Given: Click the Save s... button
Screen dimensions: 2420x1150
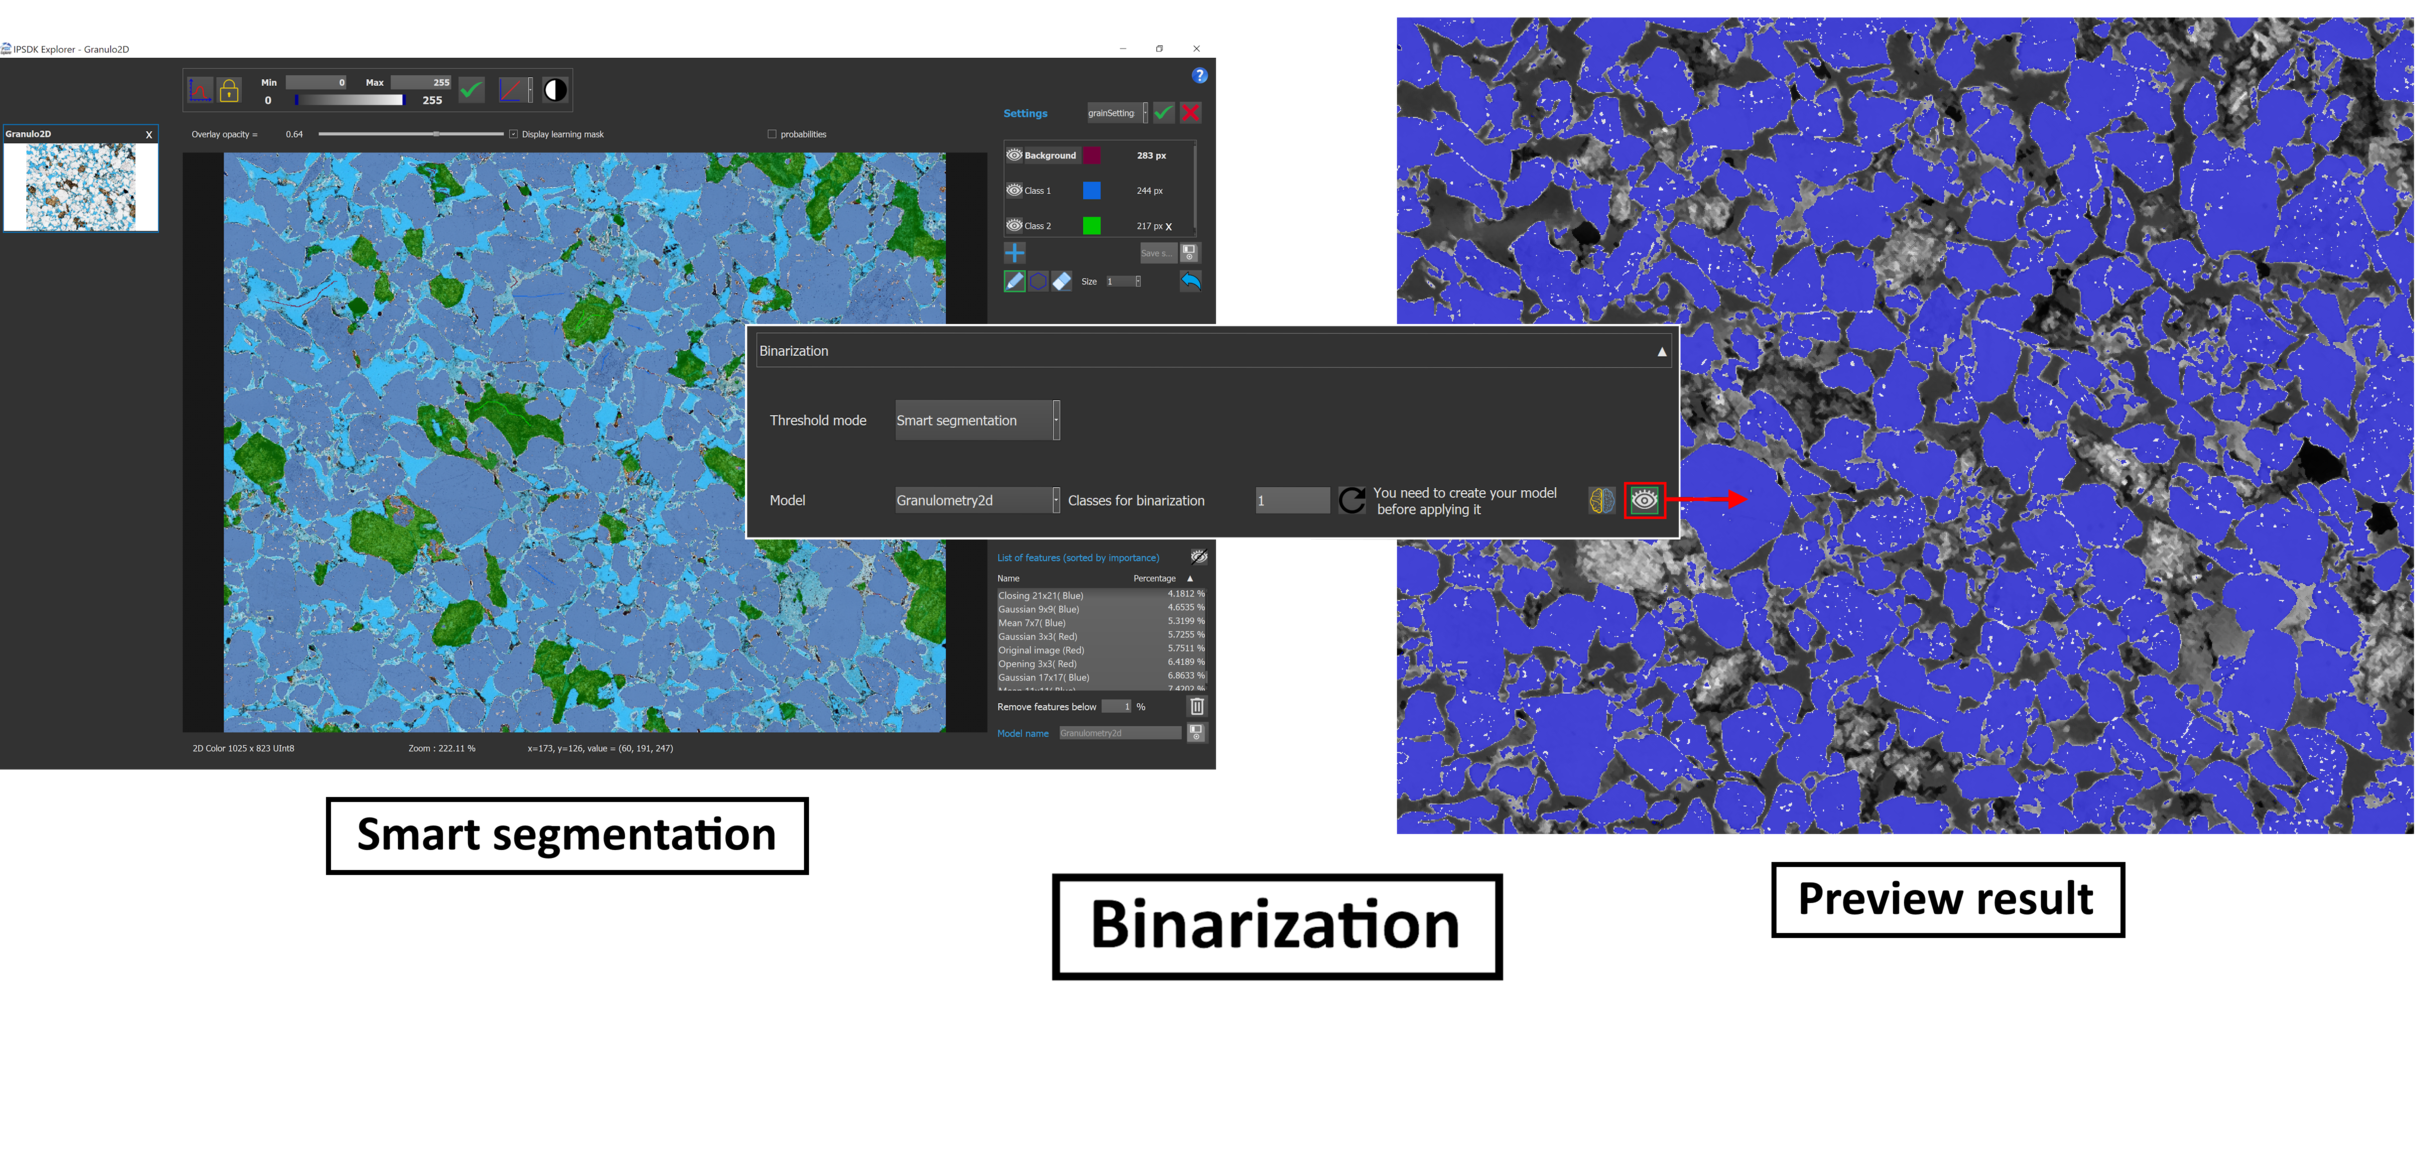Looking at the screenshot, I should pos(1157,253).
